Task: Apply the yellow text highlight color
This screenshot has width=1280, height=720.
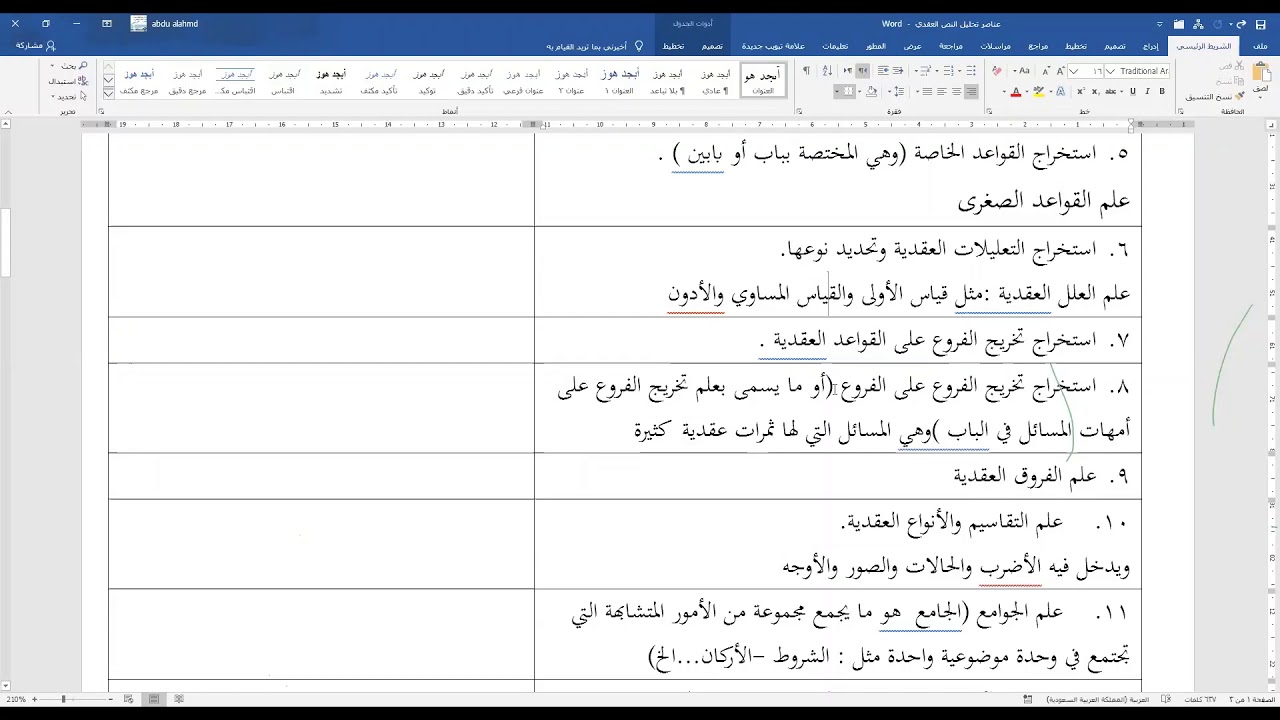Action: [x=1038, y=91]
